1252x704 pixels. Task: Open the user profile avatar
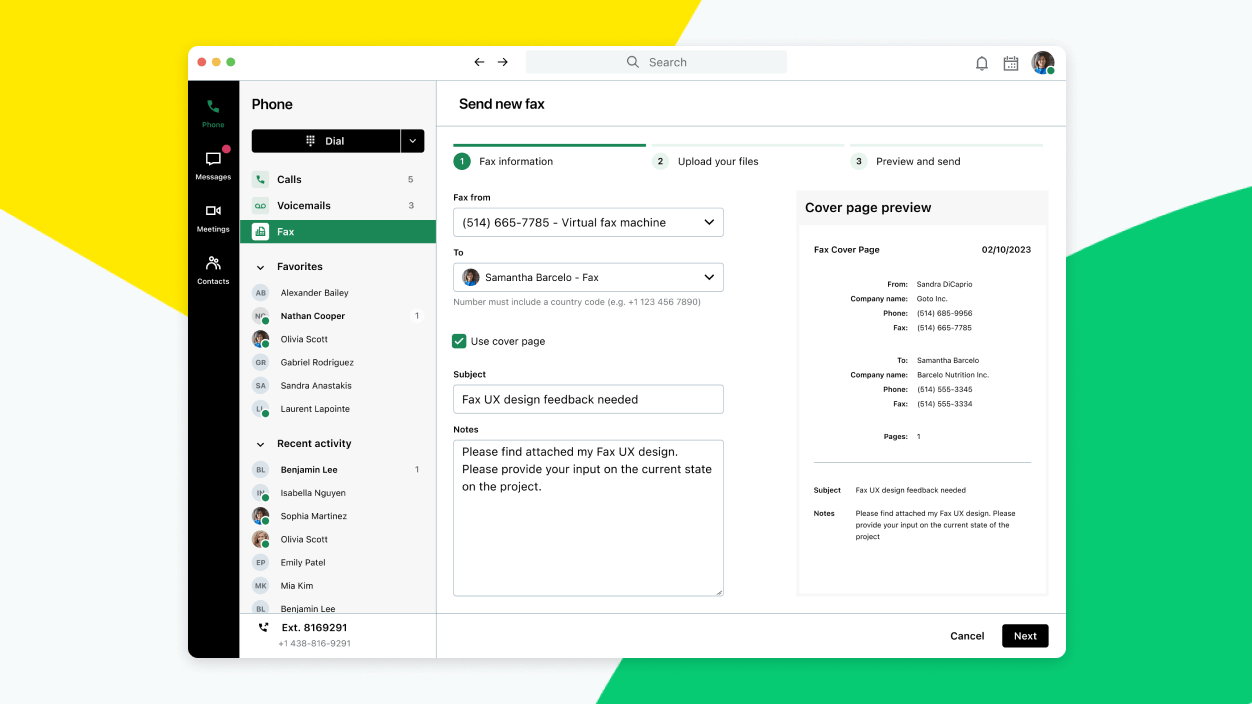(1043, 63)
